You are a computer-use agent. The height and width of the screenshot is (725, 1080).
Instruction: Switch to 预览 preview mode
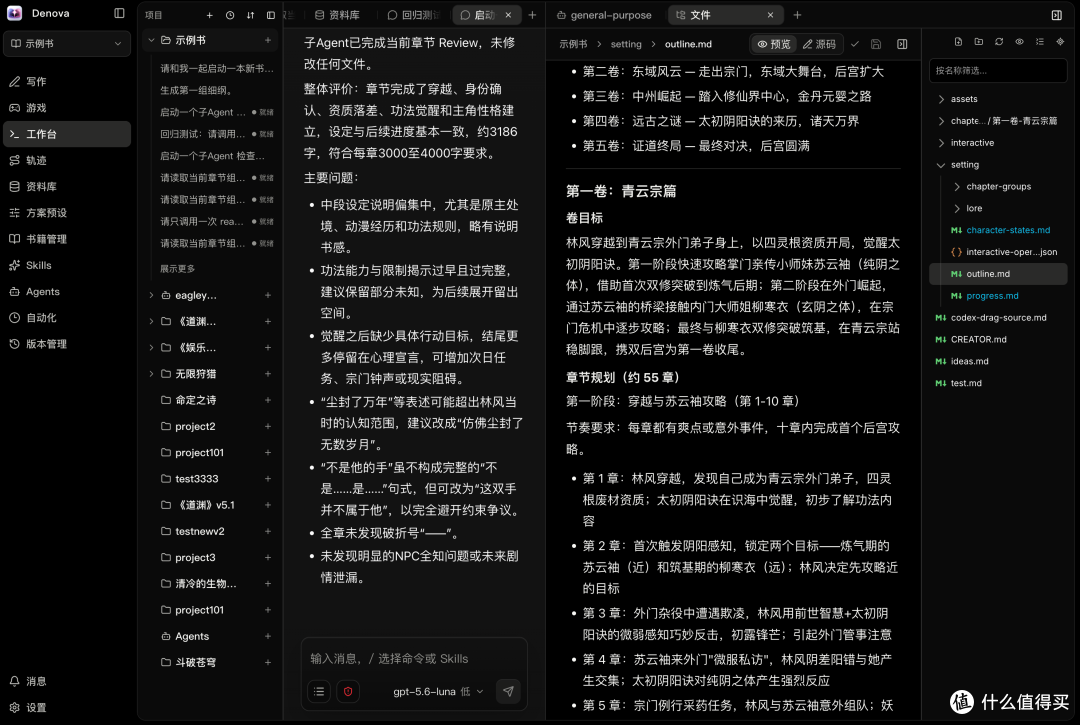point(773,44)
